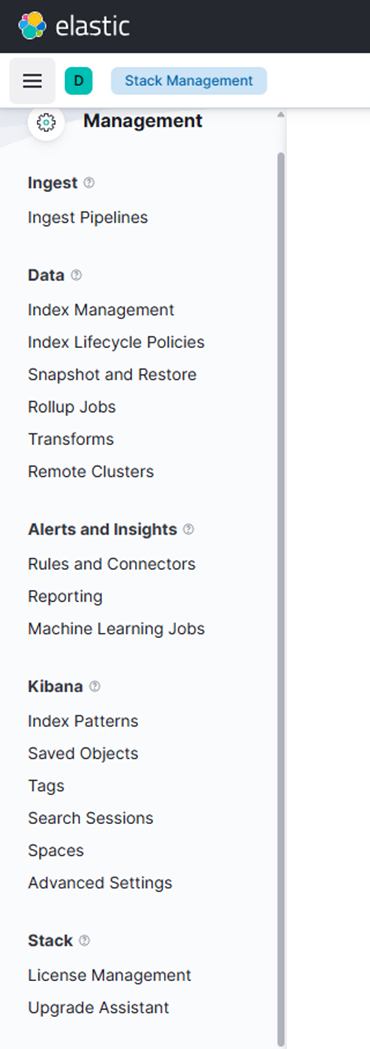
Task: Open Rules and Connectors
Action: [x=112, y=564]
